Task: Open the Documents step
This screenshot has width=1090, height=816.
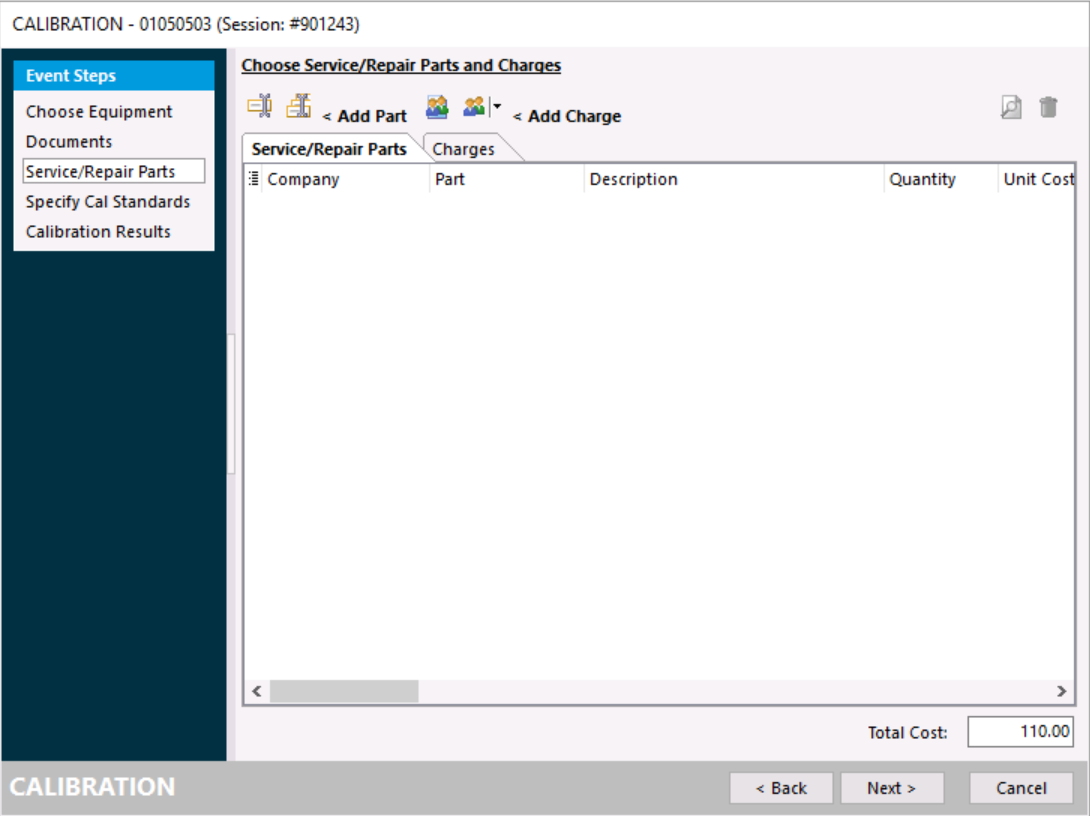Action: click(69, 142)
